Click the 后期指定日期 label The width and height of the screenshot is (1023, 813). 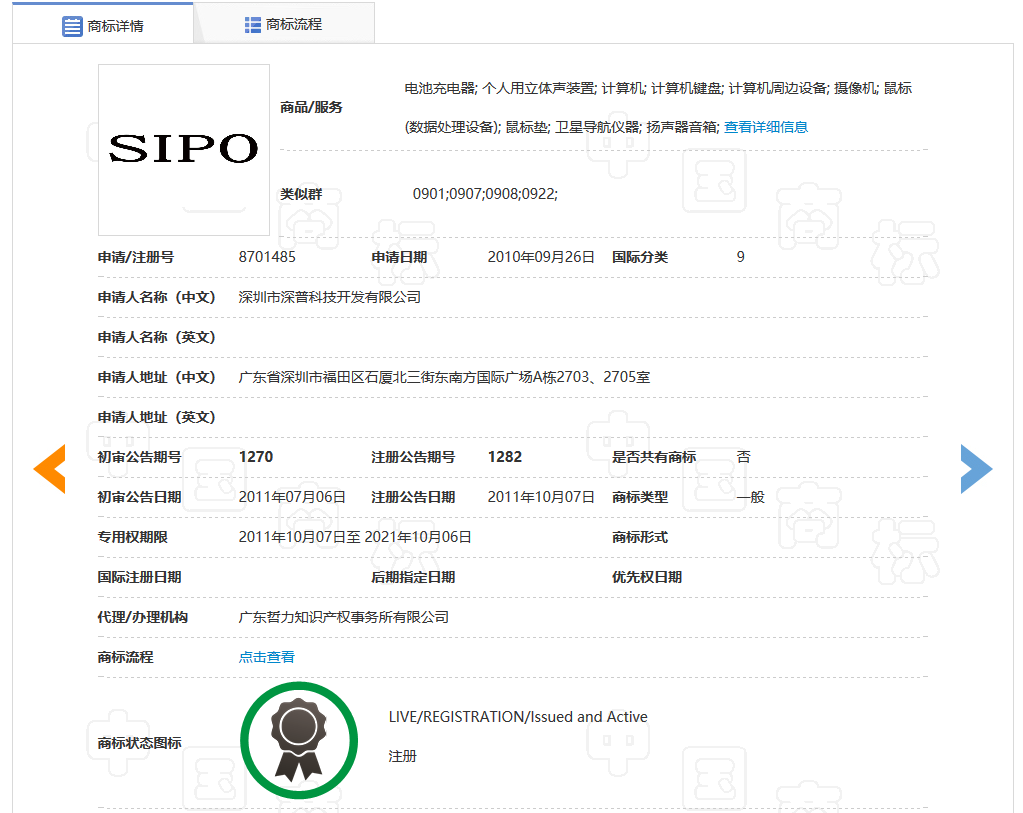coord(413,577)
